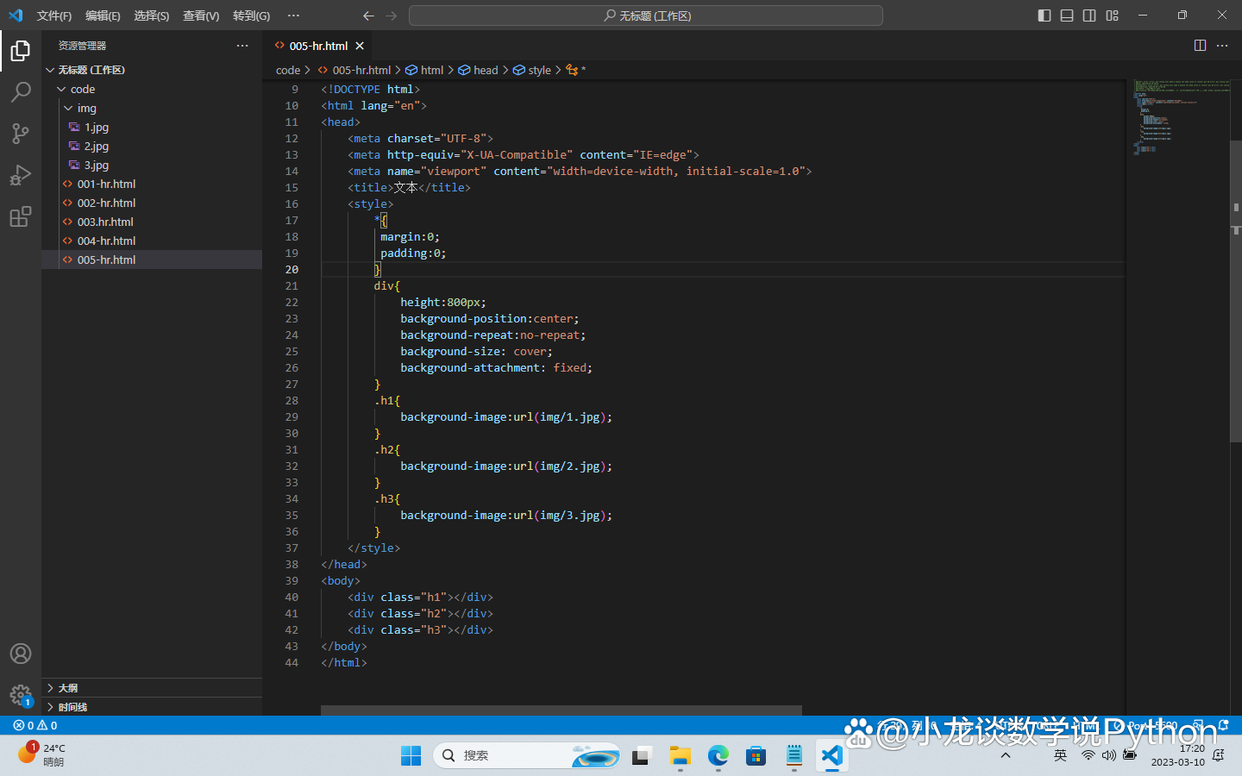Open the Run and Debug view
The width and height of the screenshot is (1242, 776).
click(20, 175)
